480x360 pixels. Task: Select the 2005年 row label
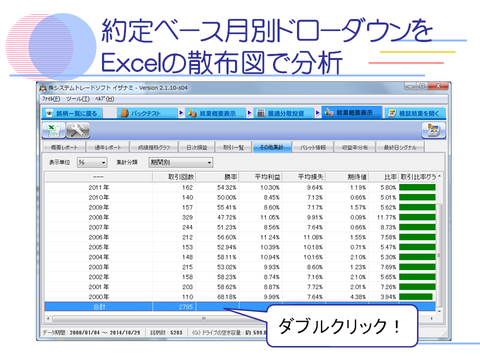point(99,247)
